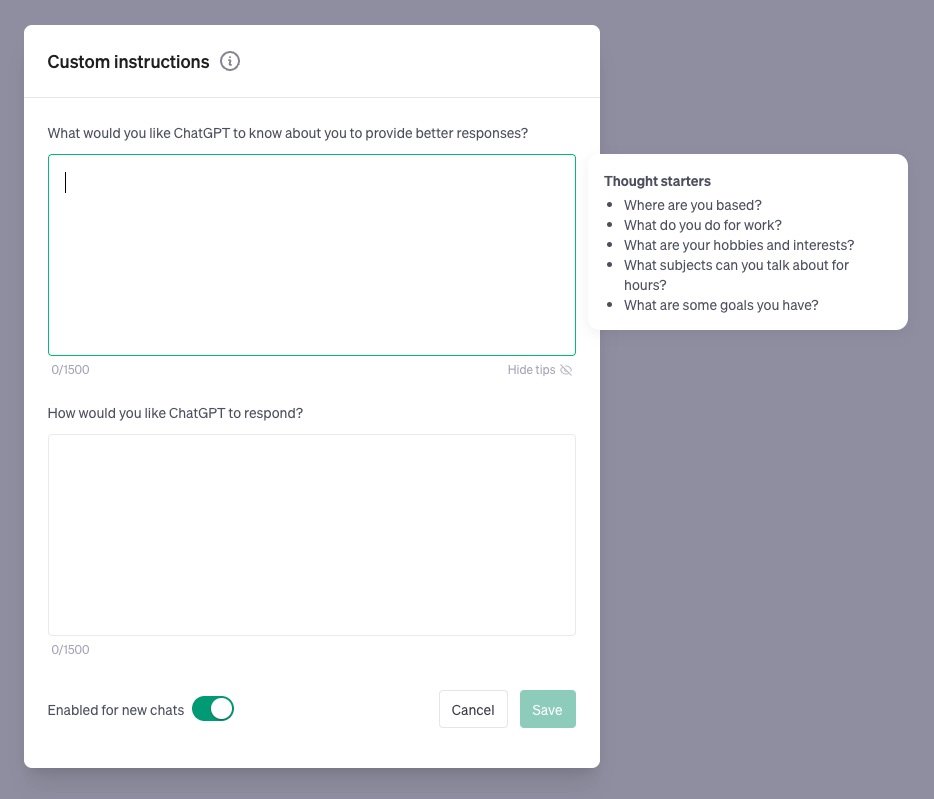Click the Hide tips link
Viewport: 934px width, 799px height.
(531, 370)
